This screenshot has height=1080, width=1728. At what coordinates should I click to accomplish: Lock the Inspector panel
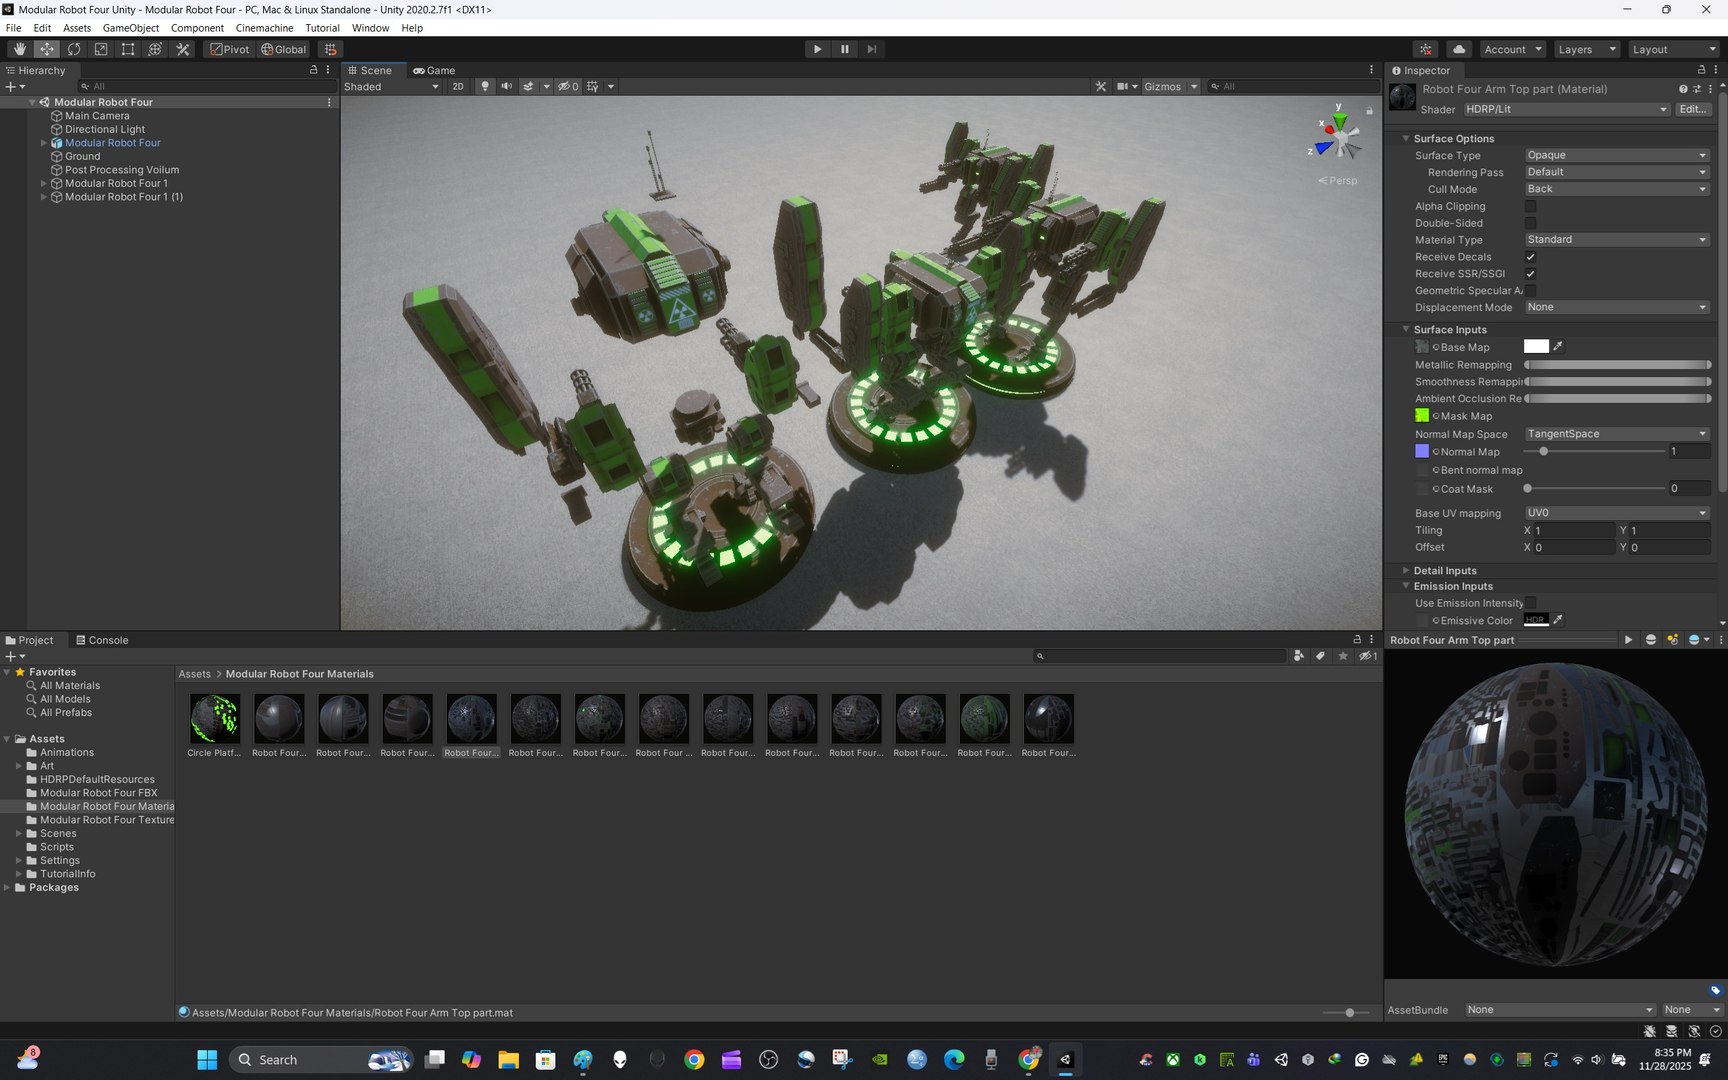click(1701, 70)
